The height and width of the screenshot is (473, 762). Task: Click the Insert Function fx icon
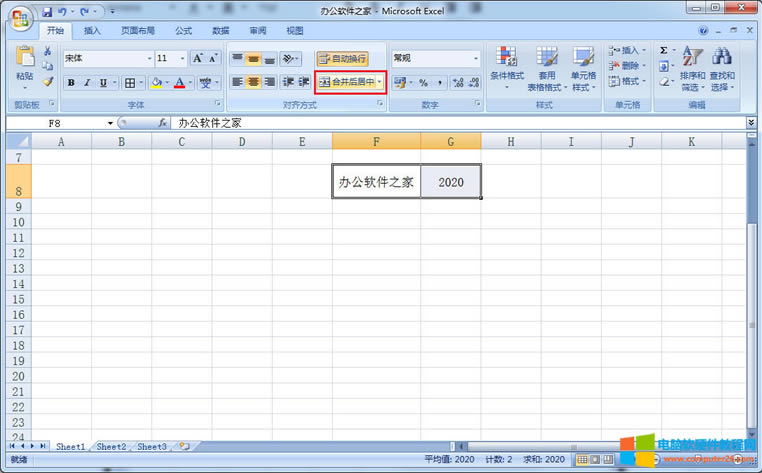163,123
